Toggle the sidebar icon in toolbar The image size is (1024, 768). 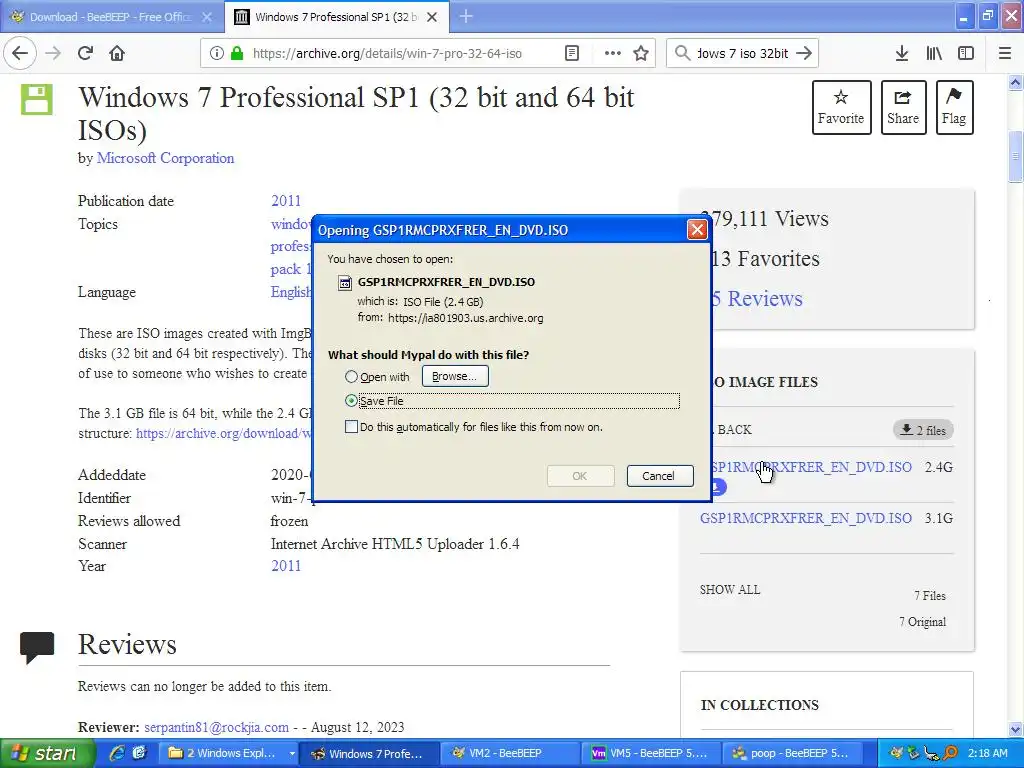[x=965, y=54]
